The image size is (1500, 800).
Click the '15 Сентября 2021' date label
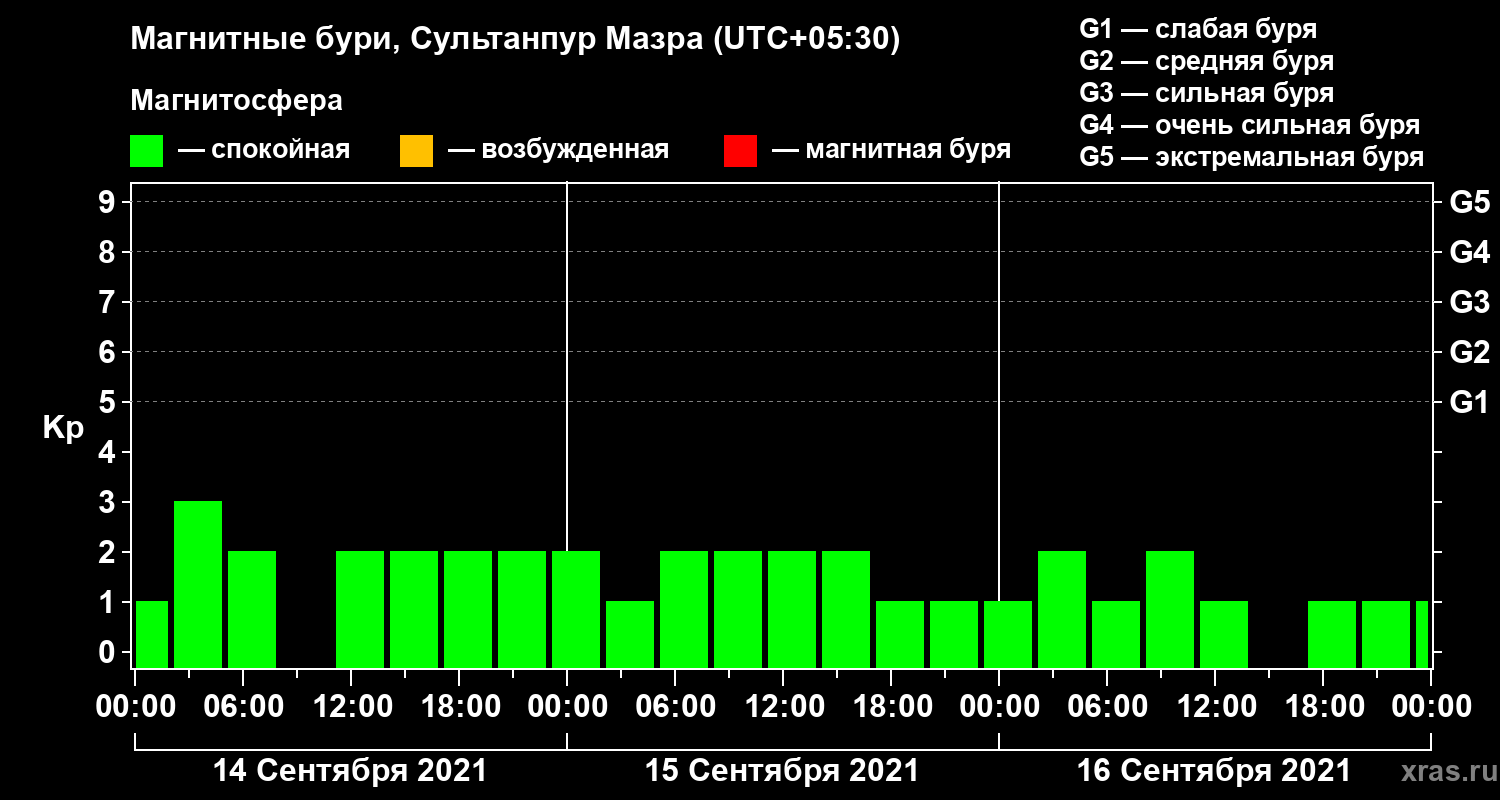click(782, 771)
